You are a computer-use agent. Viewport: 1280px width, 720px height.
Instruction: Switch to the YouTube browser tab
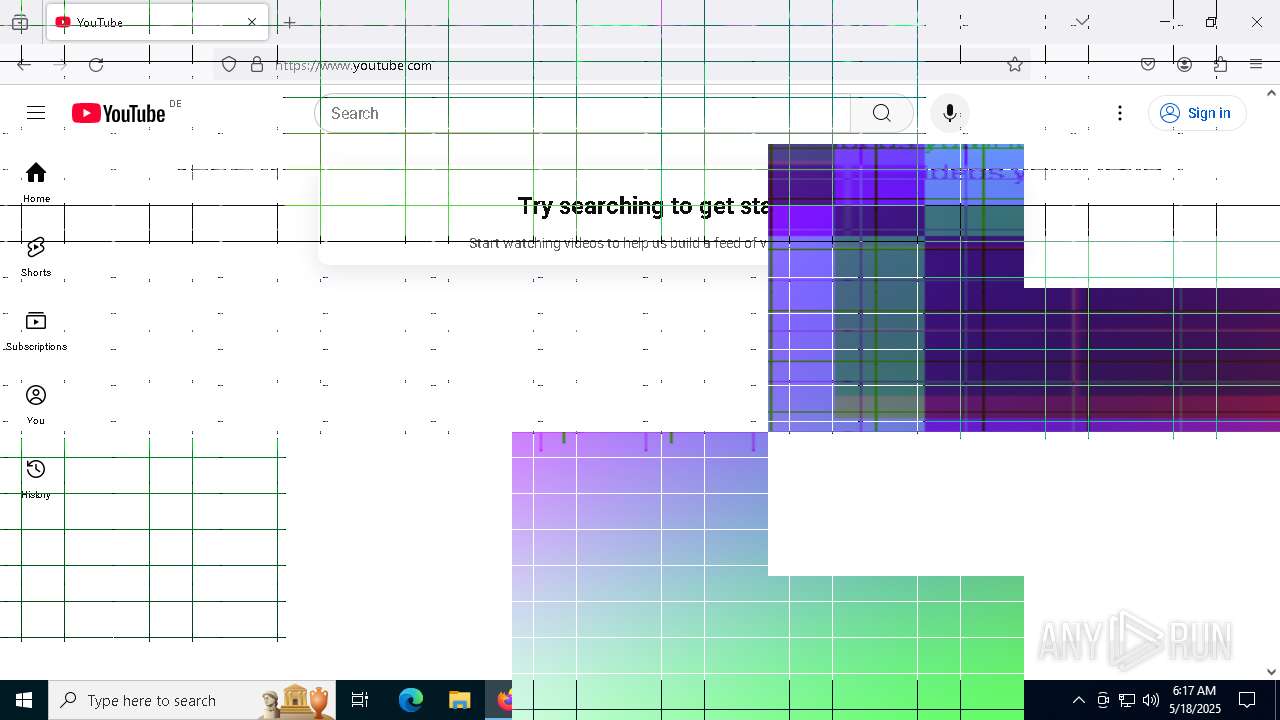[x=155, y=22]
